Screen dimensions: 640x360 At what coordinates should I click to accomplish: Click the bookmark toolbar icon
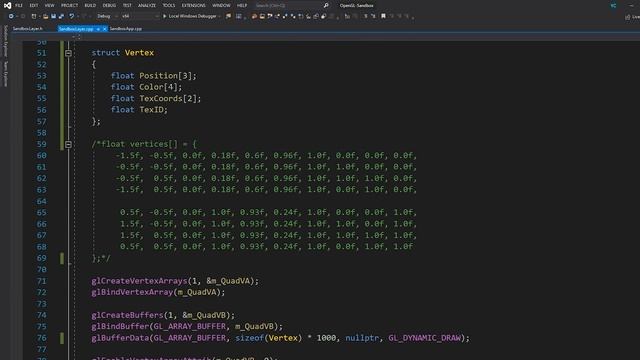(x=383, y=16)
